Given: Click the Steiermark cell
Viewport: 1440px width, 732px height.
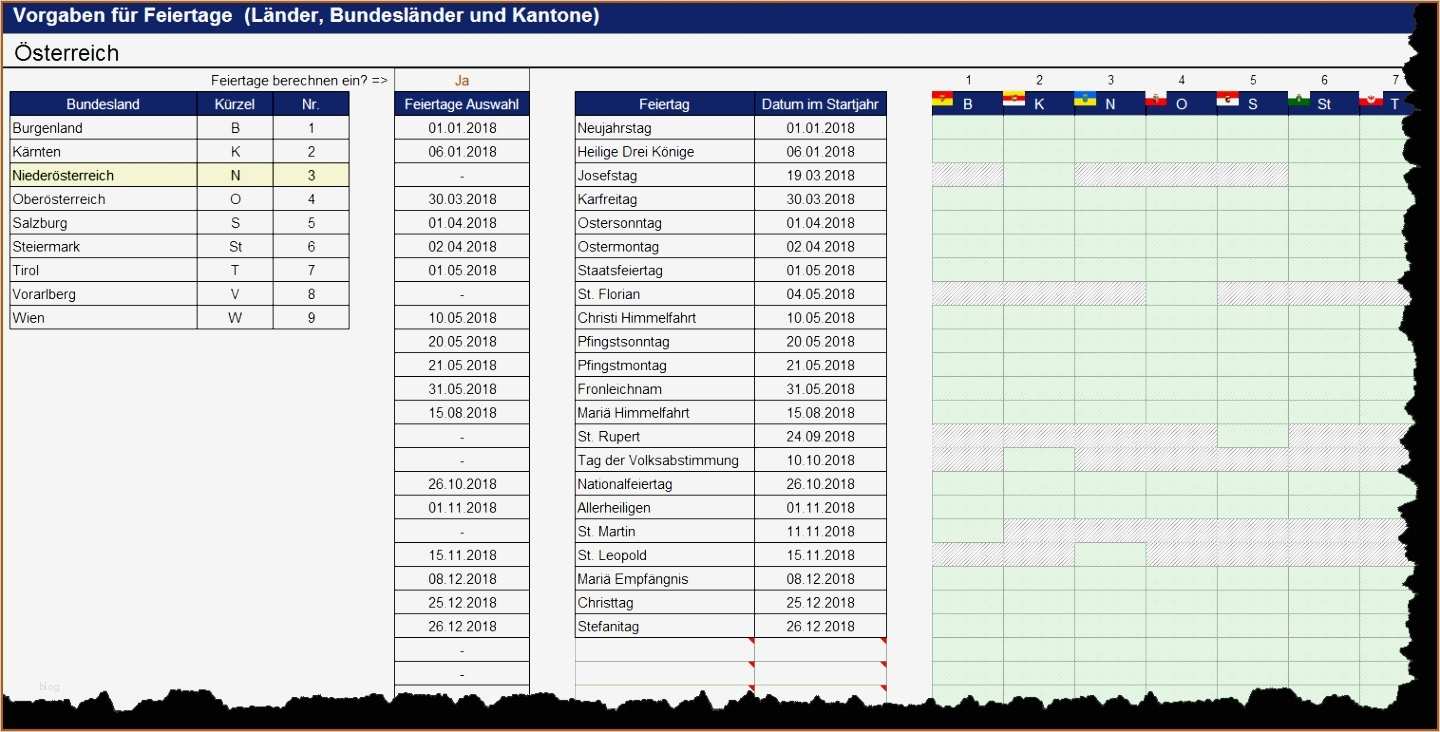Looking at the screenshot, I should tap(103, 246).
